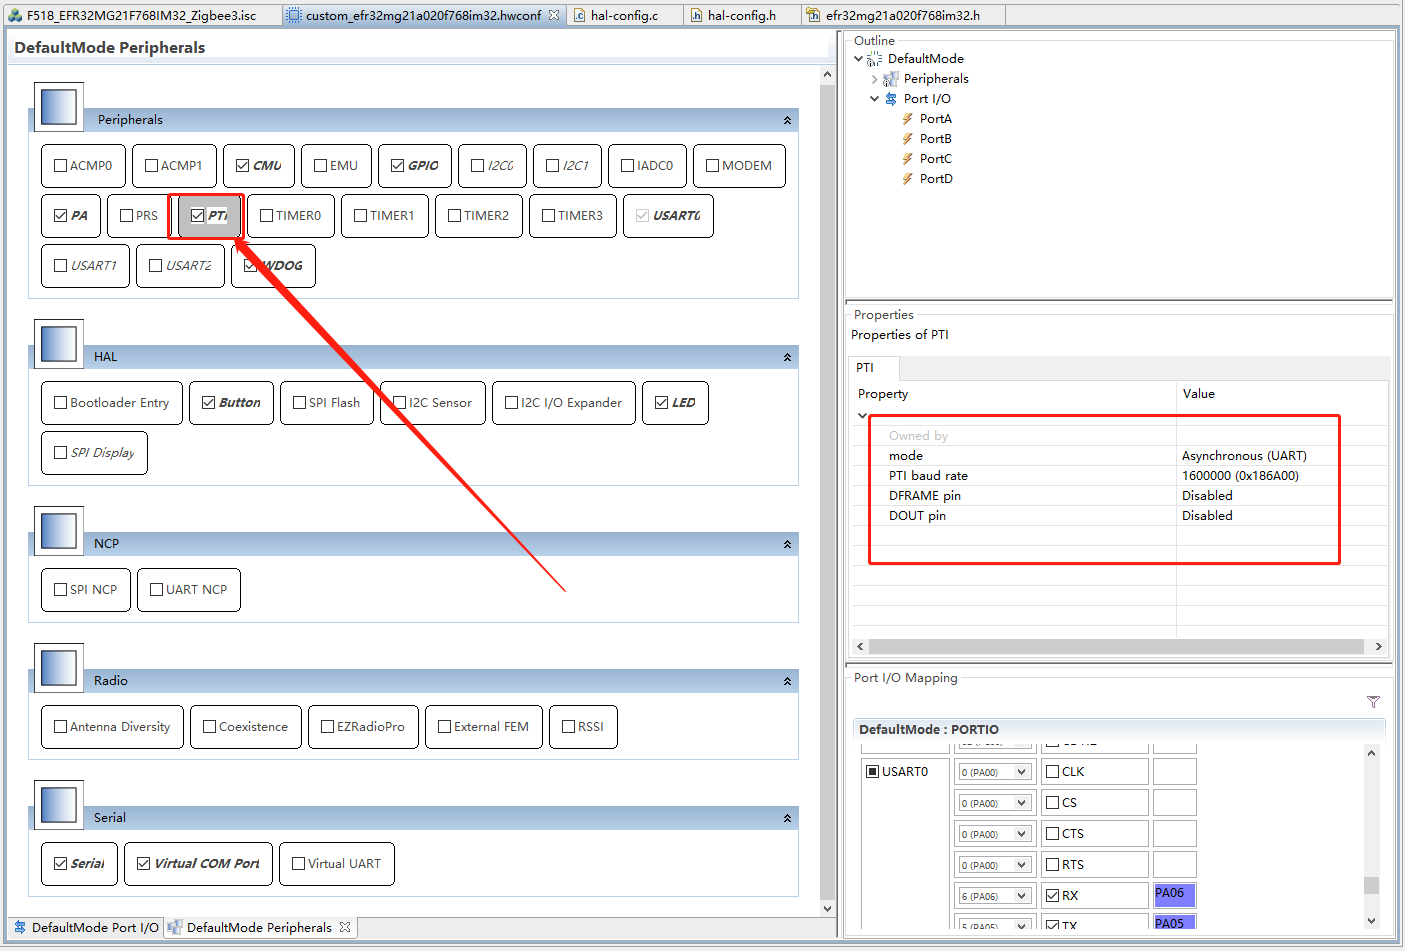This screenshot has height=951, width=1405.
Task: Select the Coexistence radio module
Action: [x=245, y=727]
